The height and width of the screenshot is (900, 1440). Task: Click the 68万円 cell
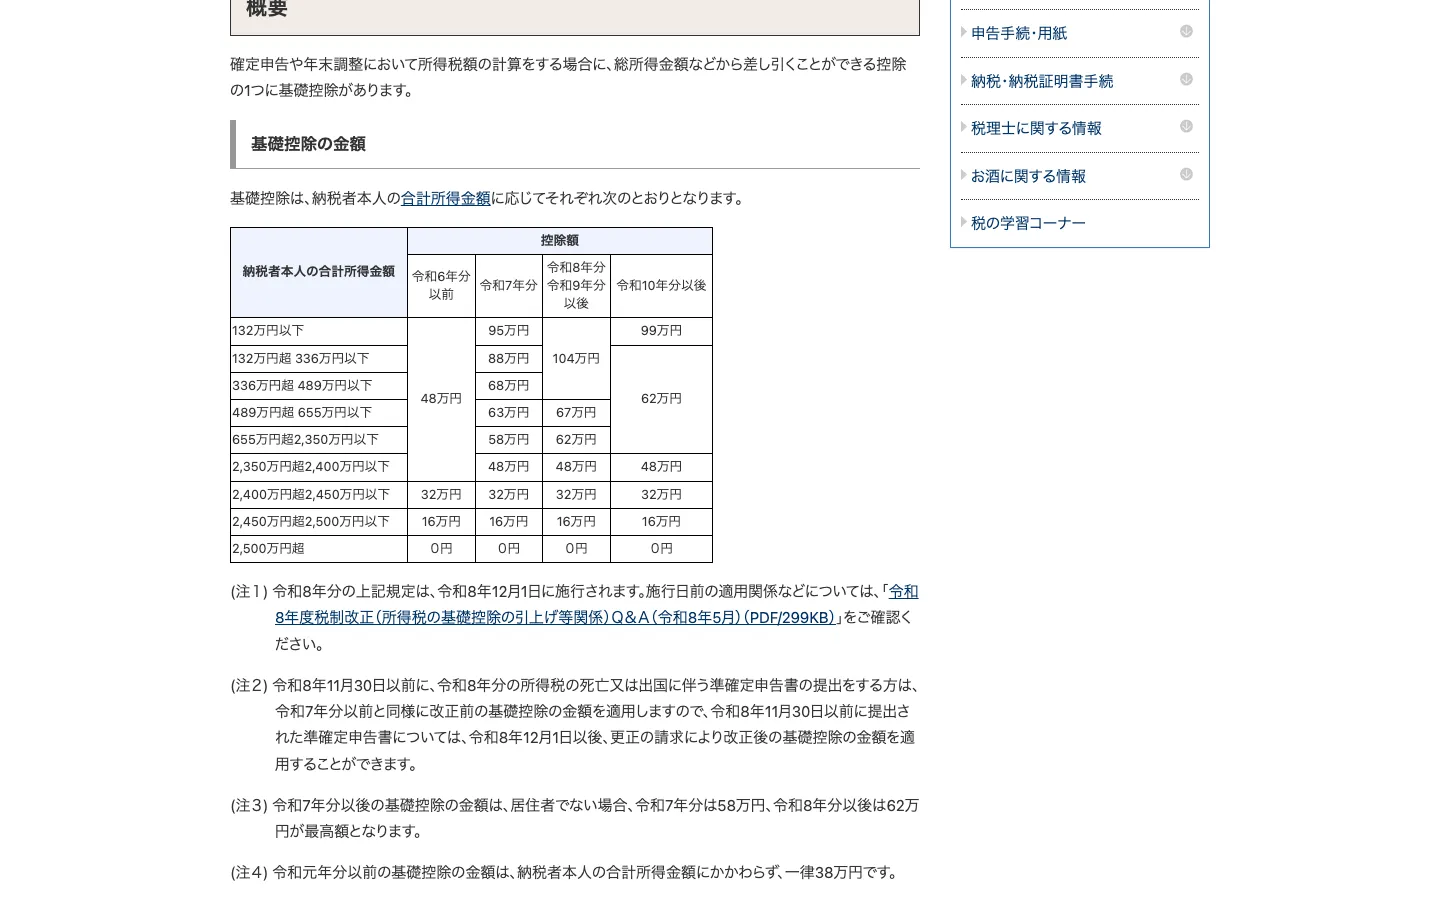(x=509, y=385)
